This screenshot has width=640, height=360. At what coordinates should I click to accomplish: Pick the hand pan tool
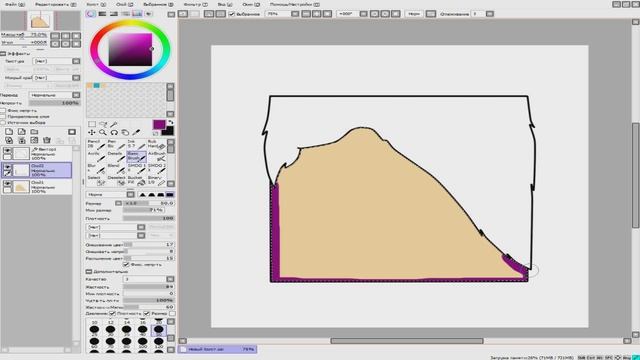tap(125, 132)
